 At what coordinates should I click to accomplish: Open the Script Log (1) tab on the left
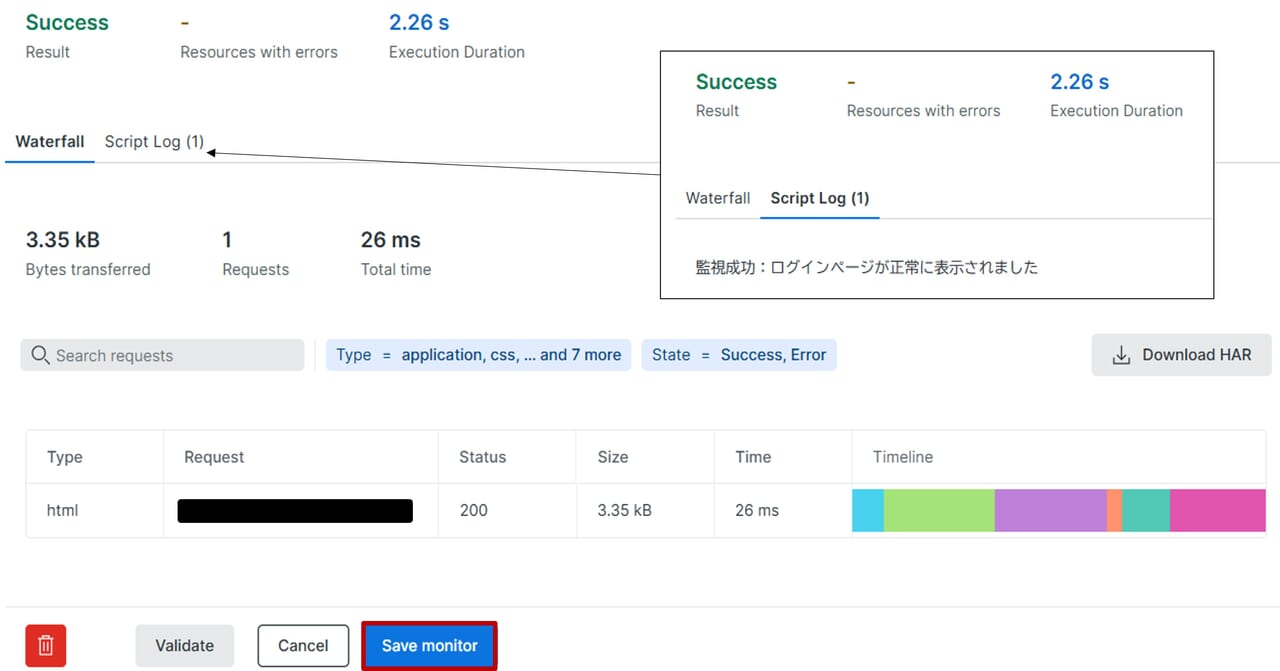coord(154,142)
